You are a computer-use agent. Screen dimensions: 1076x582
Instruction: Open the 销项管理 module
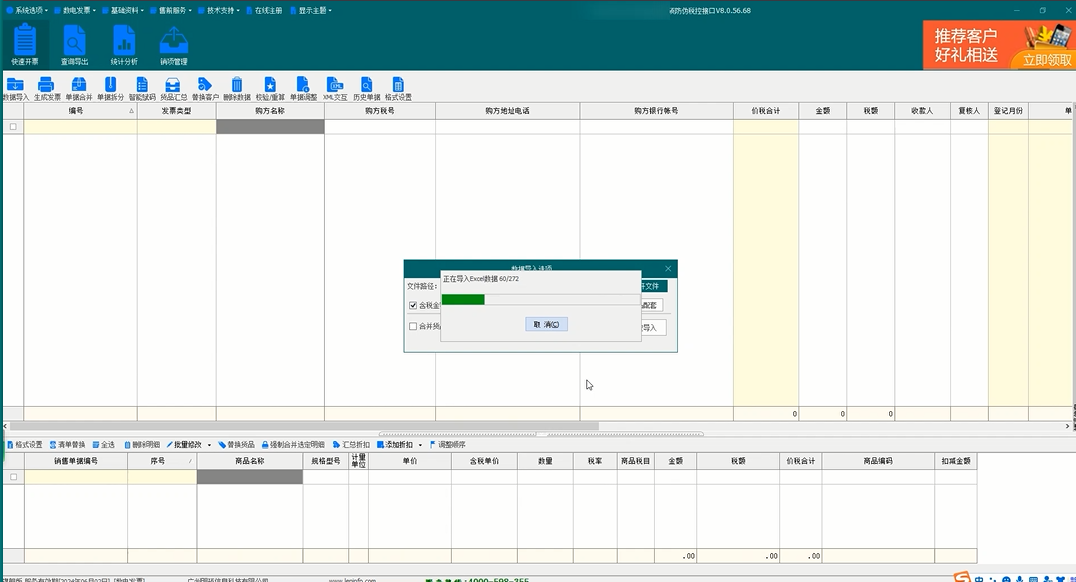tap(173, 45)
